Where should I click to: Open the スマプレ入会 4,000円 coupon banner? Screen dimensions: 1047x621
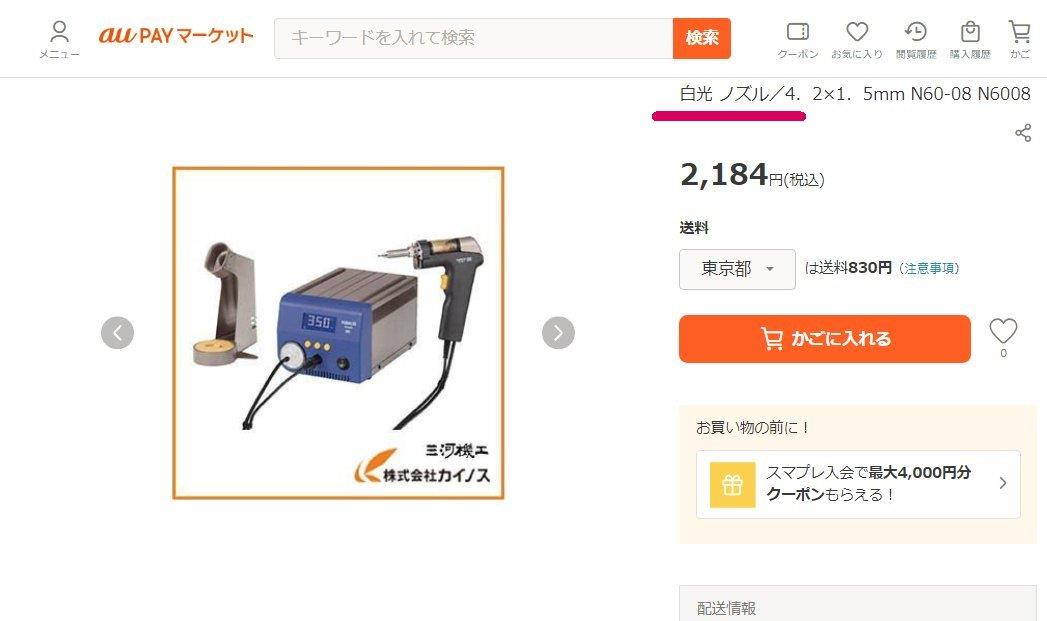click(858, 484)
